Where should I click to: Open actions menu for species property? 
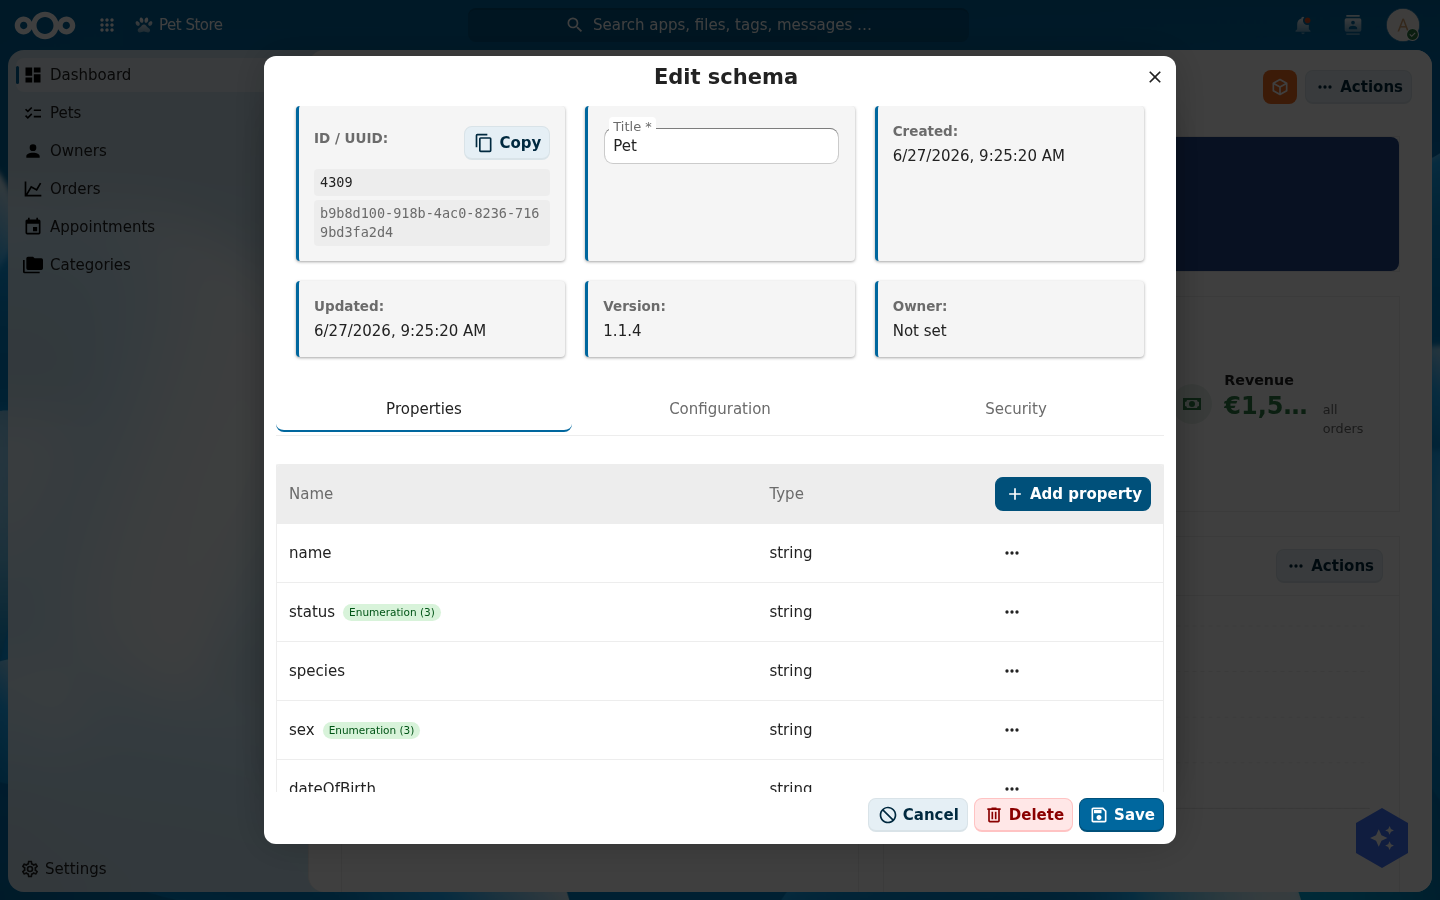click(x=1012, y=671)
